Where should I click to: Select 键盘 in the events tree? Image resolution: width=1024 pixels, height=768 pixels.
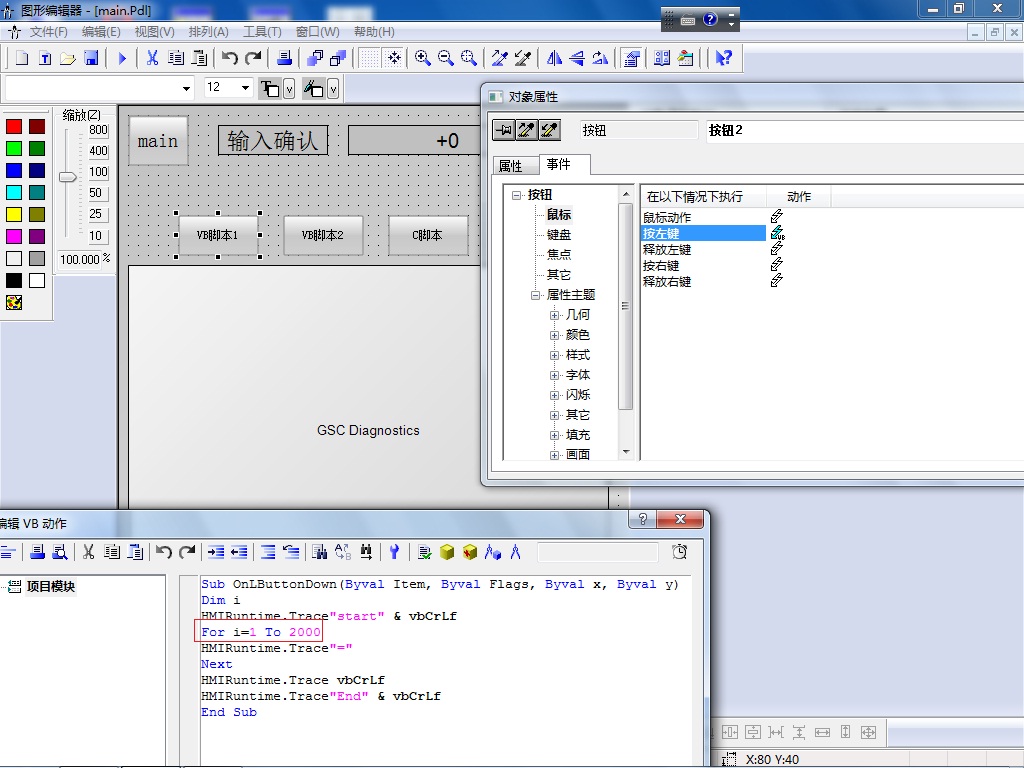tap(559, 234)
